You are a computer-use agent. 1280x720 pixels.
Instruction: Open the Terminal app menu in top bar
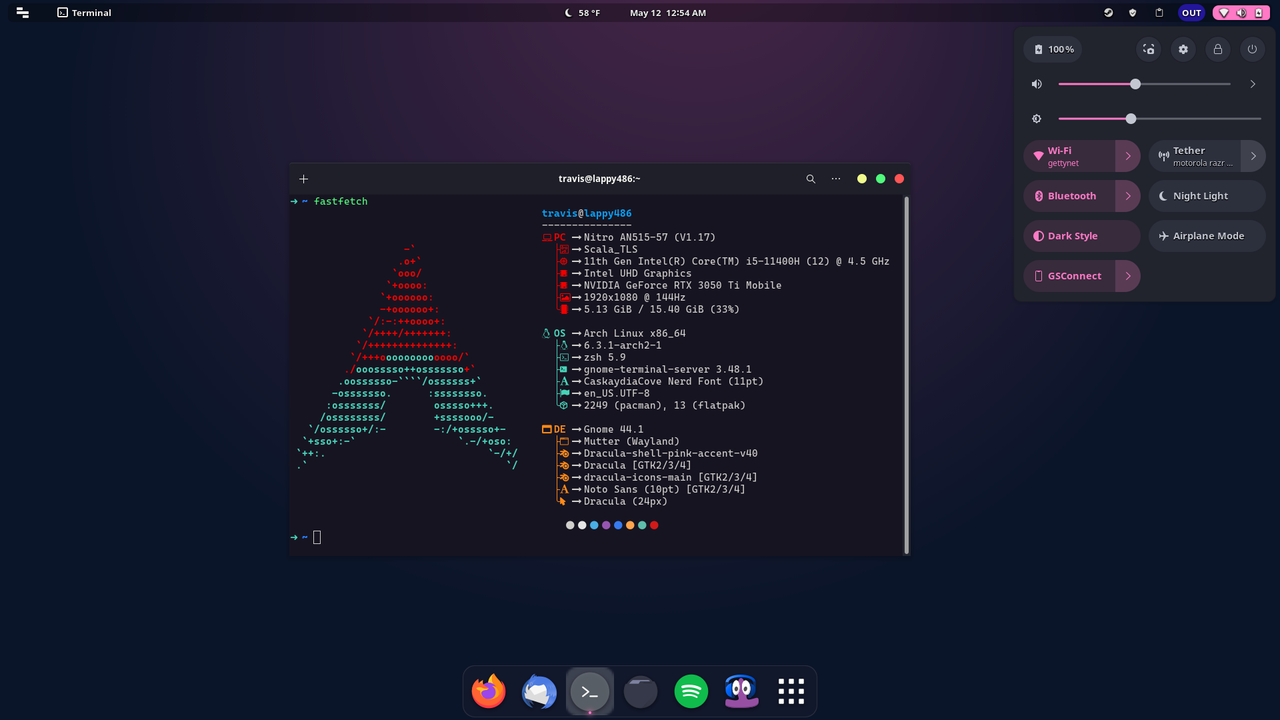point(84,13)
